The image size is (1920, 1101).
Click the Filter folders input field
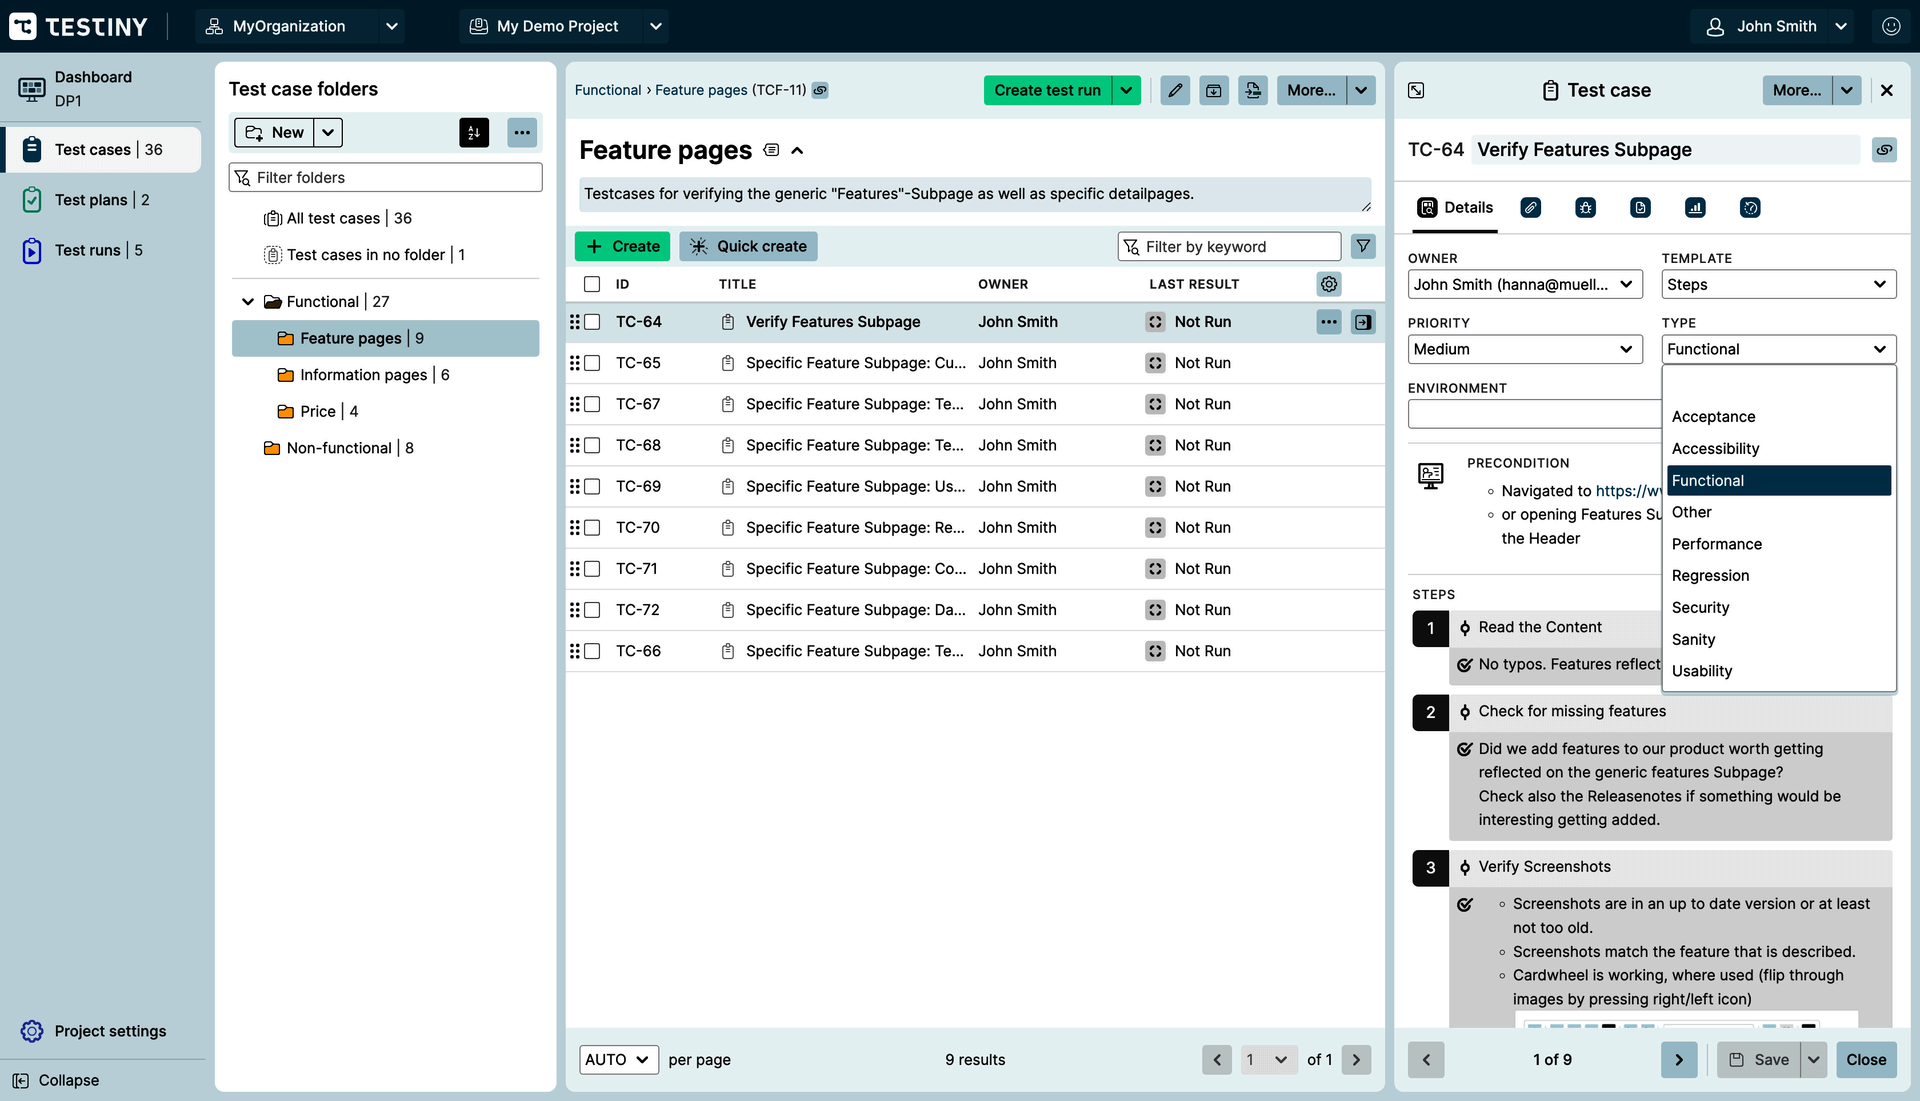(386, 177)
